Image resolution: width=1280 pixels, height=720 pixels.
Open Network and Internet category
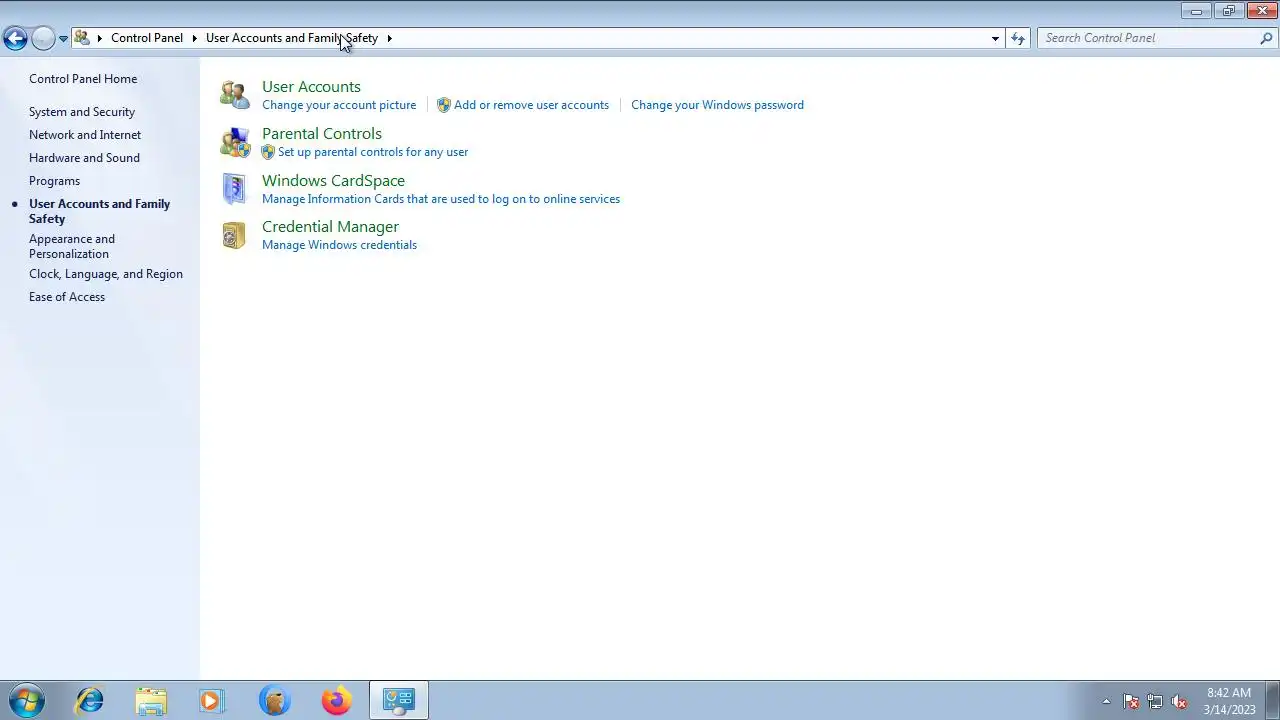pos(85,135)
